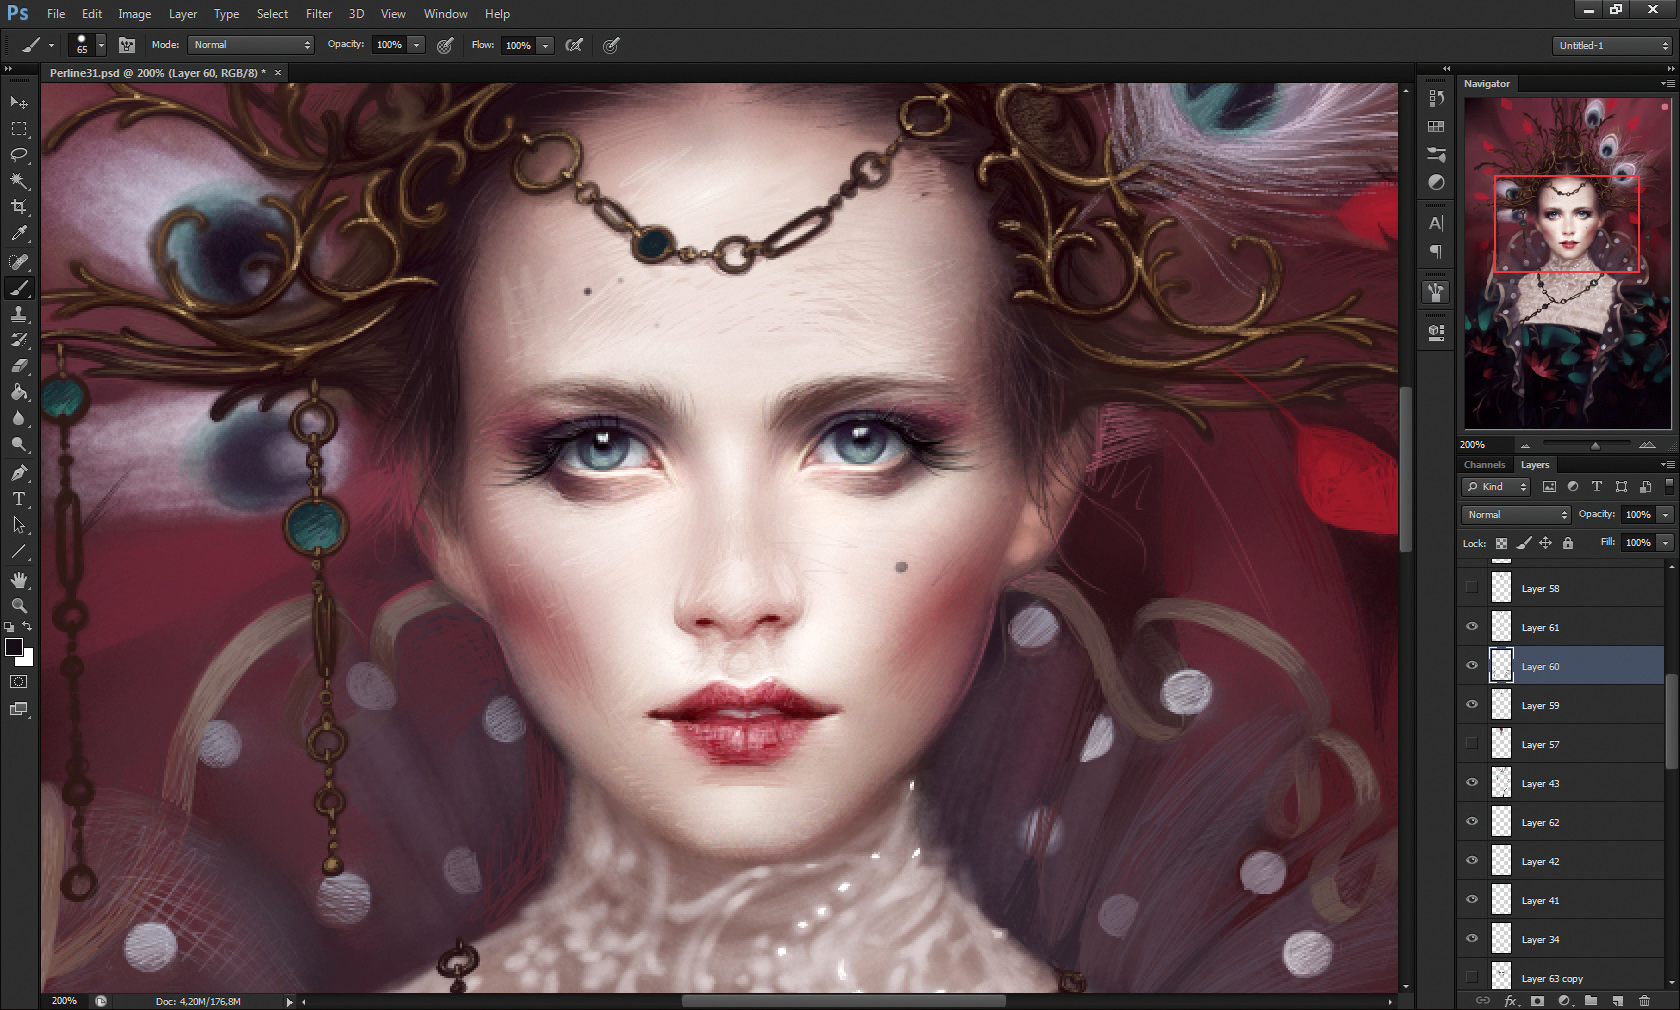Image resolution: width=1680 pixels, height=1010 pixels.
Task: Select the Pen tool
Action: tap(19, 473)
